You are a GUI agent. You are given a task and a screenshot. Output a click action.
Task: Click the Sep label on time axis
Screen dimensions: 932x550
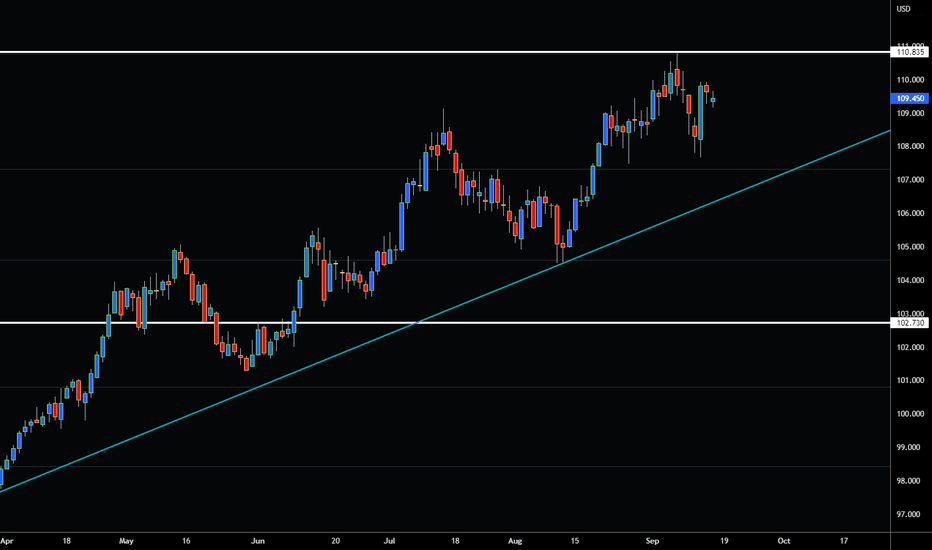[x=653, y=541]
